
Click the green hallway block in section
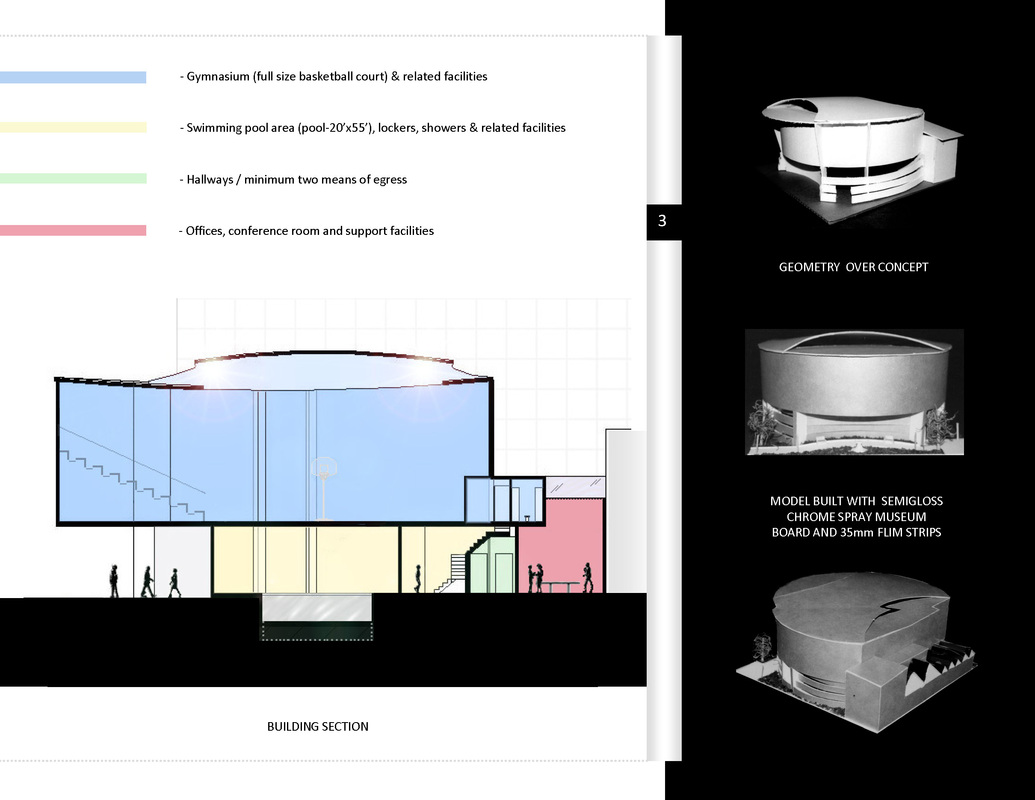(x=491, y=564)
